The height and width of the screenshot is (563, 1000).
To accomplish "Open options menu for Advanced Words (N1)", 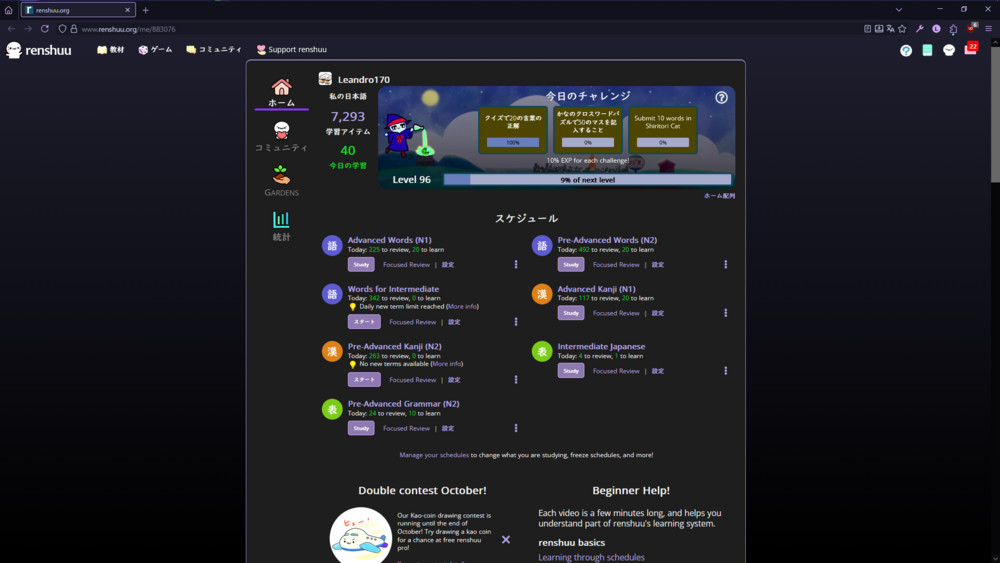I will pyautogui.click(x=516, y=265).
